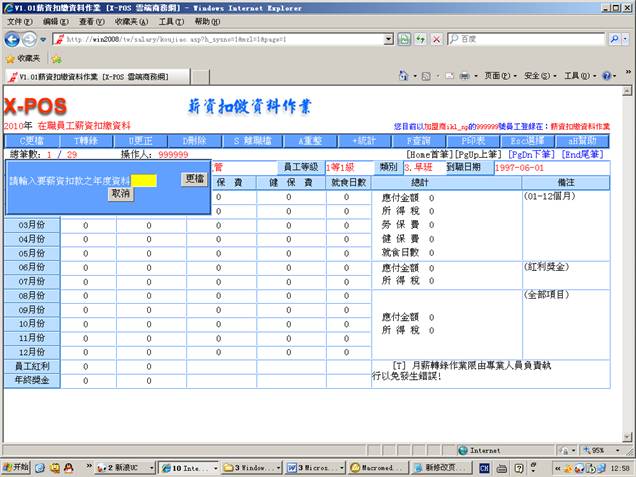Click the 更檔 button in dialog
The width and height of the screenshot is (636, 477).
click(x=194, y=179)
